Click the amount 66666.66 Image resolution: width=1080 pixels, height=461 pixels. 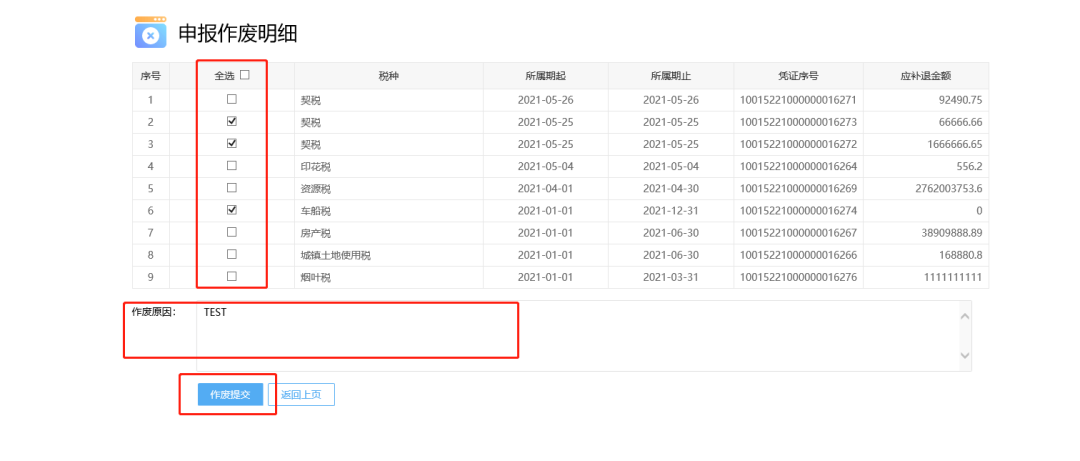(960, 122)
